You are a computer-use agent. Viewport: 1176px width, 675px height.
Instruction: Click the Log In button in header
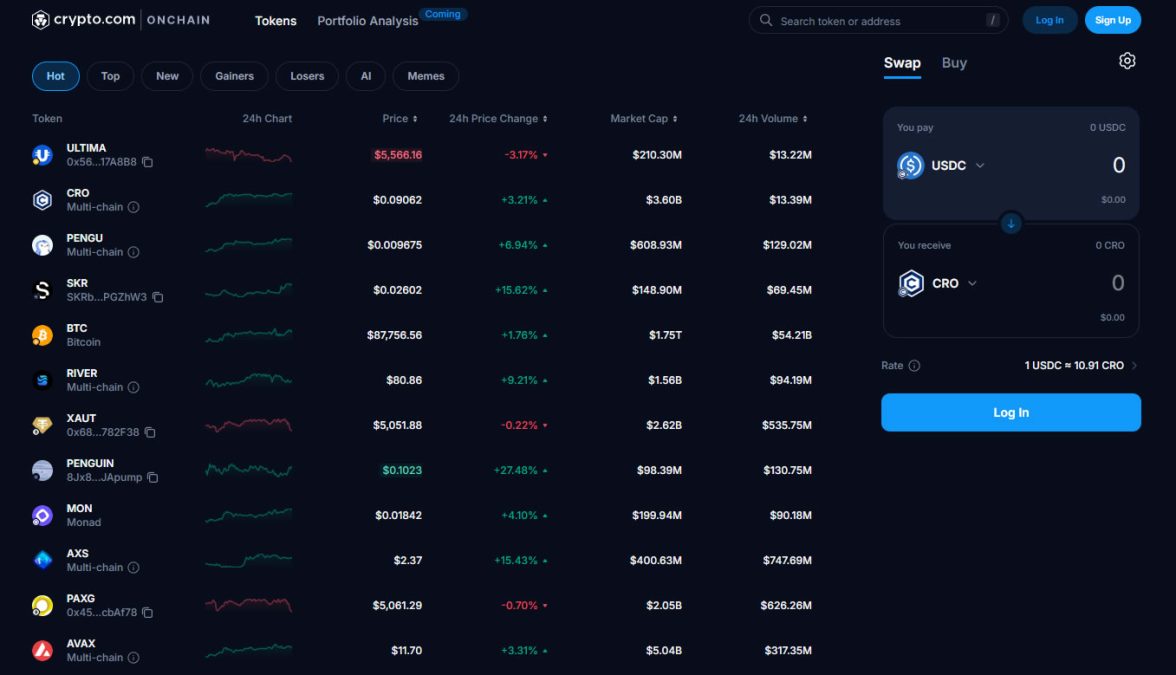(x=1049, y=20)
